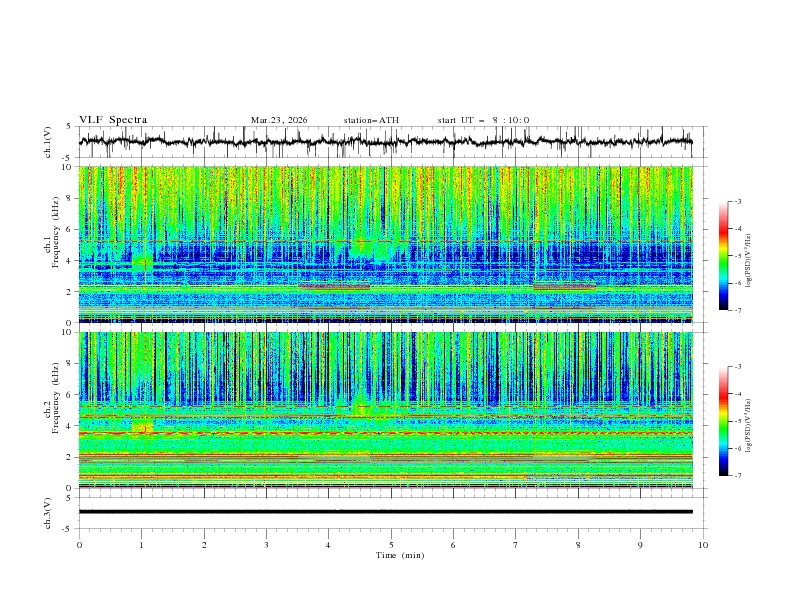Click the "ch.3(V)" waveform axis label
This screenshot has height=612, width=792.
click(x=48, y=513)
